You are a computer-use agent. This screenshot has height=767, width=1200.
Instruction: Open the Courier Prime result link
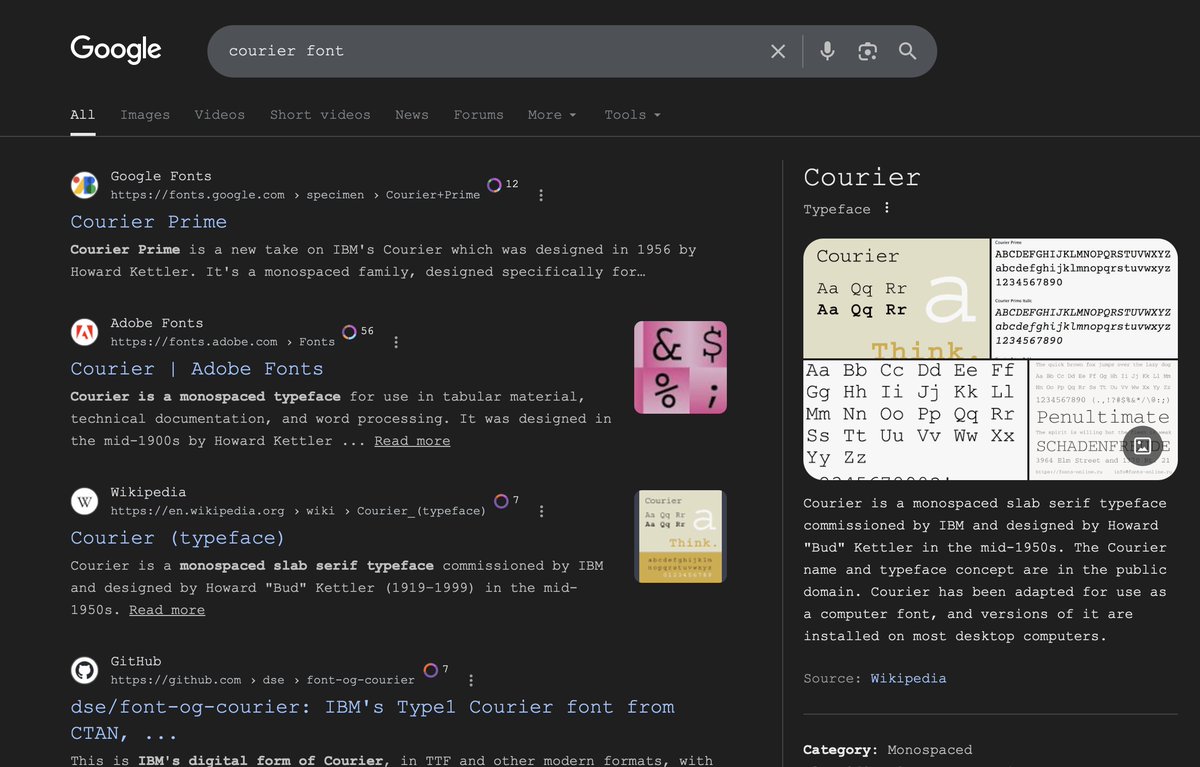pos(149,222)
